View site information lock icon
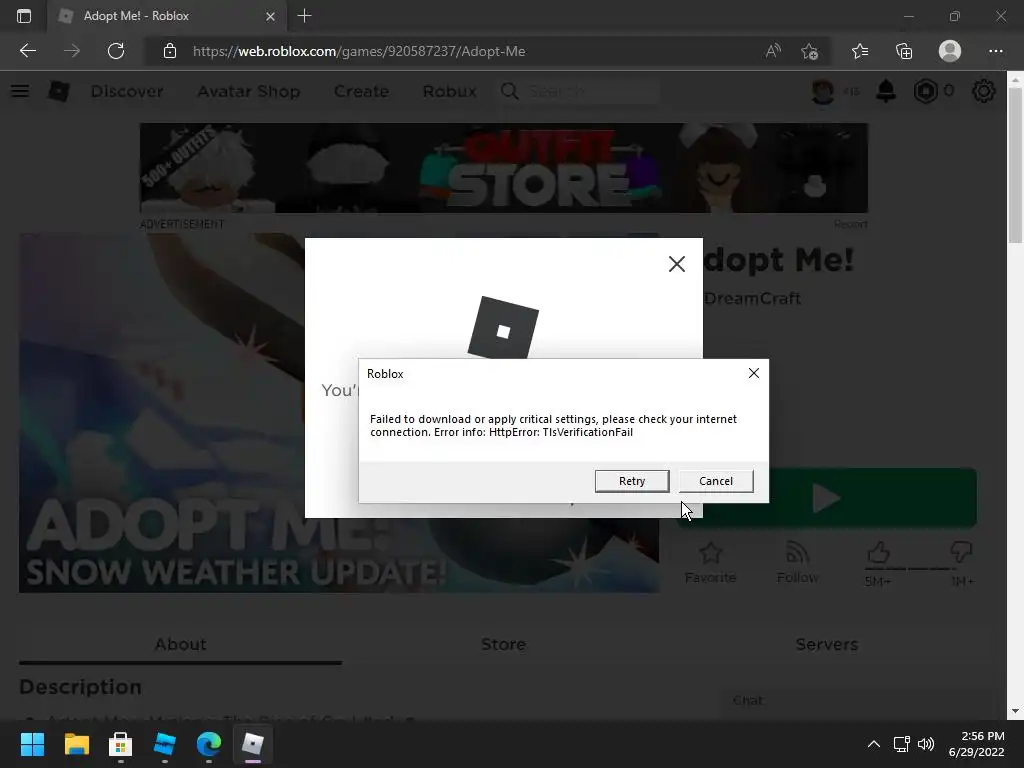Viewport: 1024px width, 768px height. click(x=170, y=51)
